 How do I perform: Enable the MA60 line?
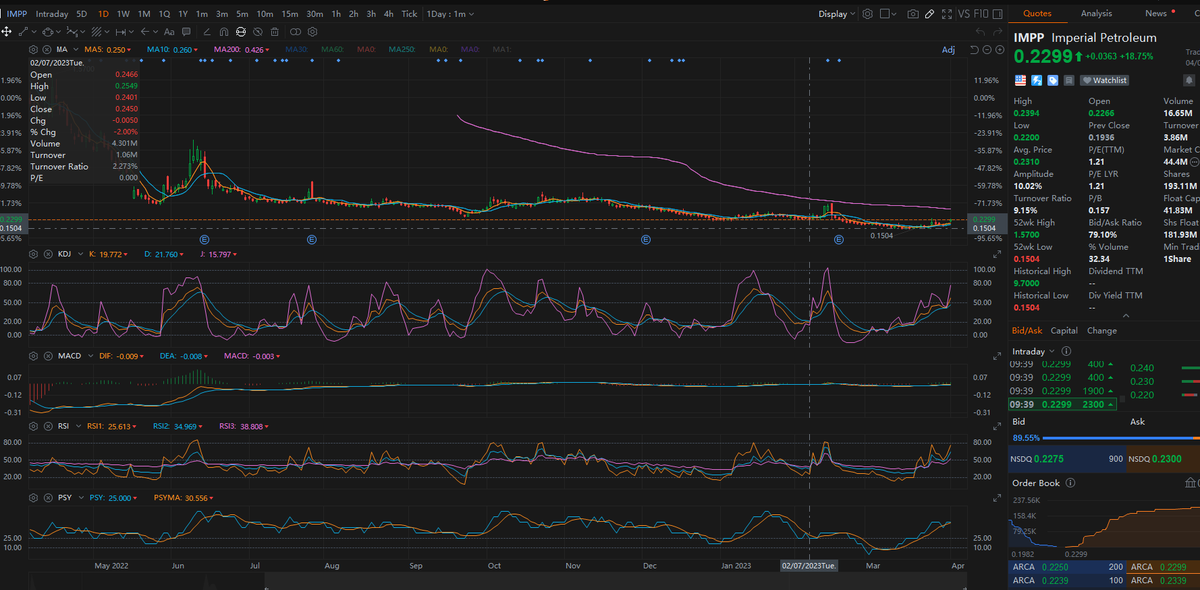(x=333, y=49)
